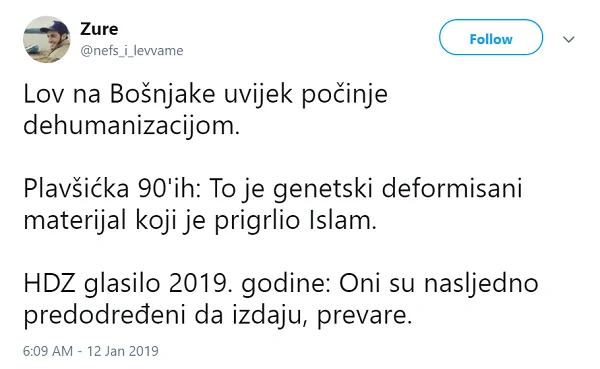Viewport: 600px width, 369px height.
Task: Open the 6:09 AM timestamp link
Action: coord(48,351)
